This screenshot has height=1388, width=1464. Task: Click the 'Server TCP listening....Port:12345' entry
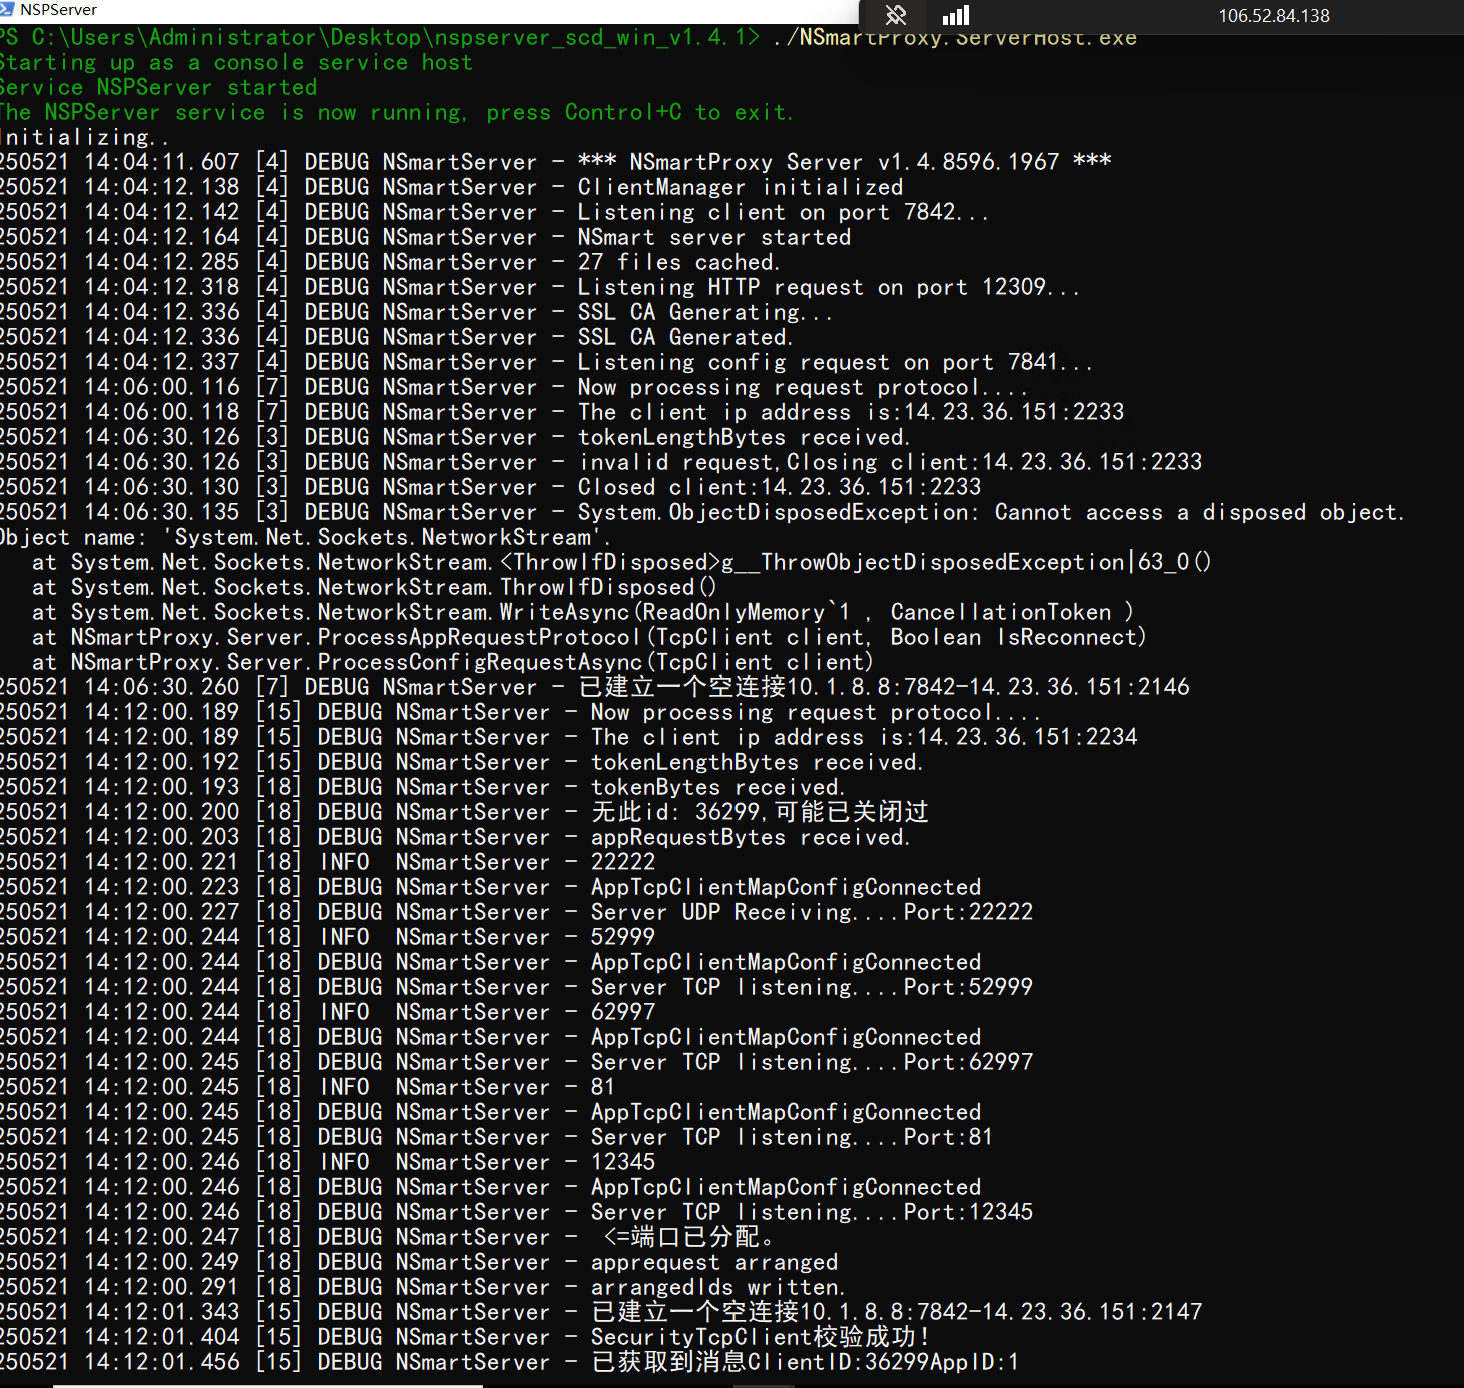coord(517,1213)
